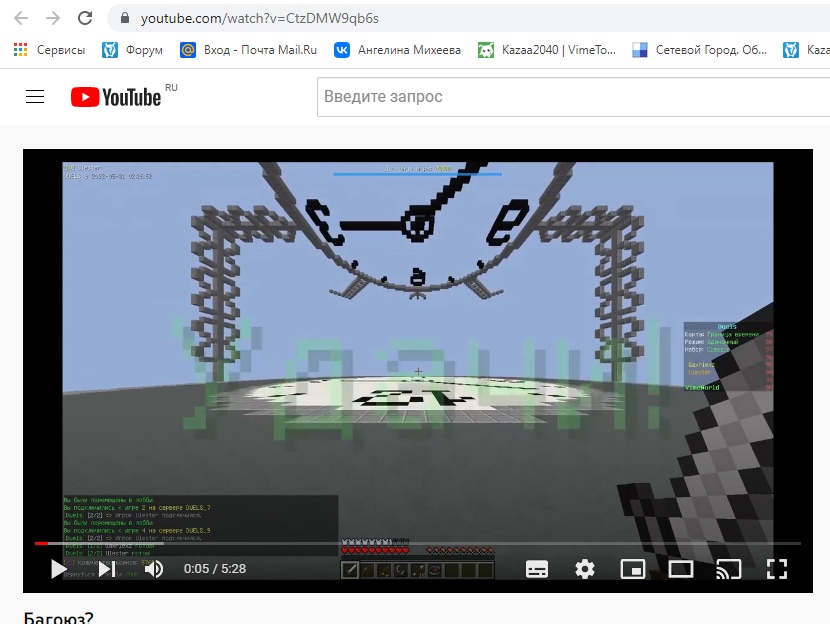Open Сетевой Город bookmark
The width and height of the screenshot is (830, 624).
point(700,50)
